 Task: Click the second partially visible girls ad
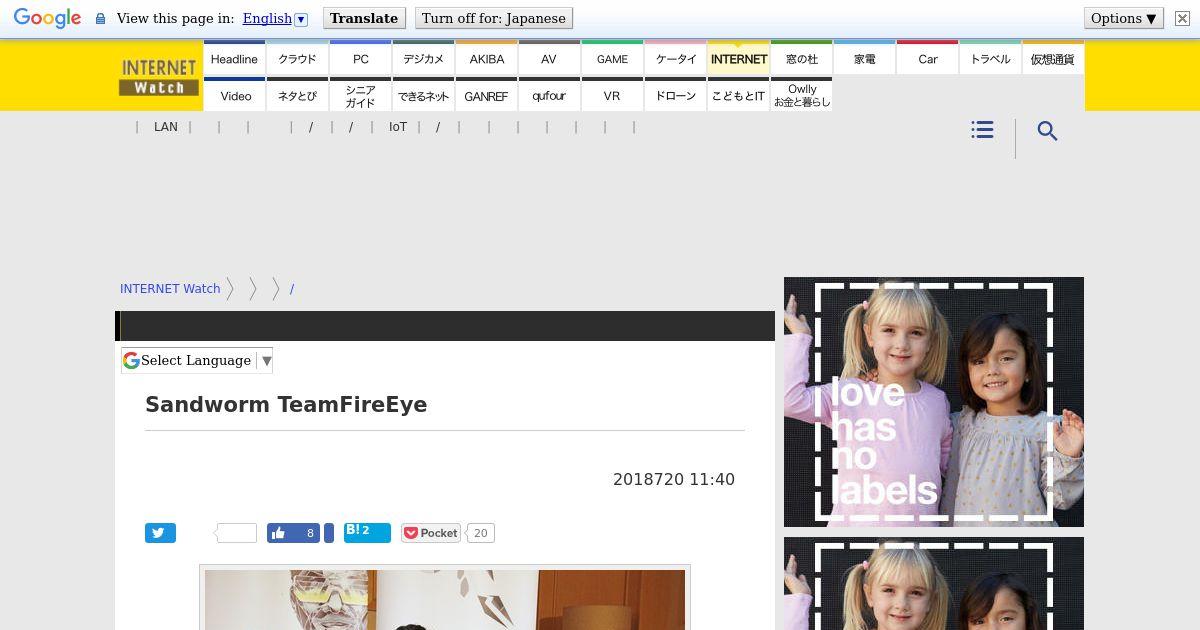tap(934, 584)
